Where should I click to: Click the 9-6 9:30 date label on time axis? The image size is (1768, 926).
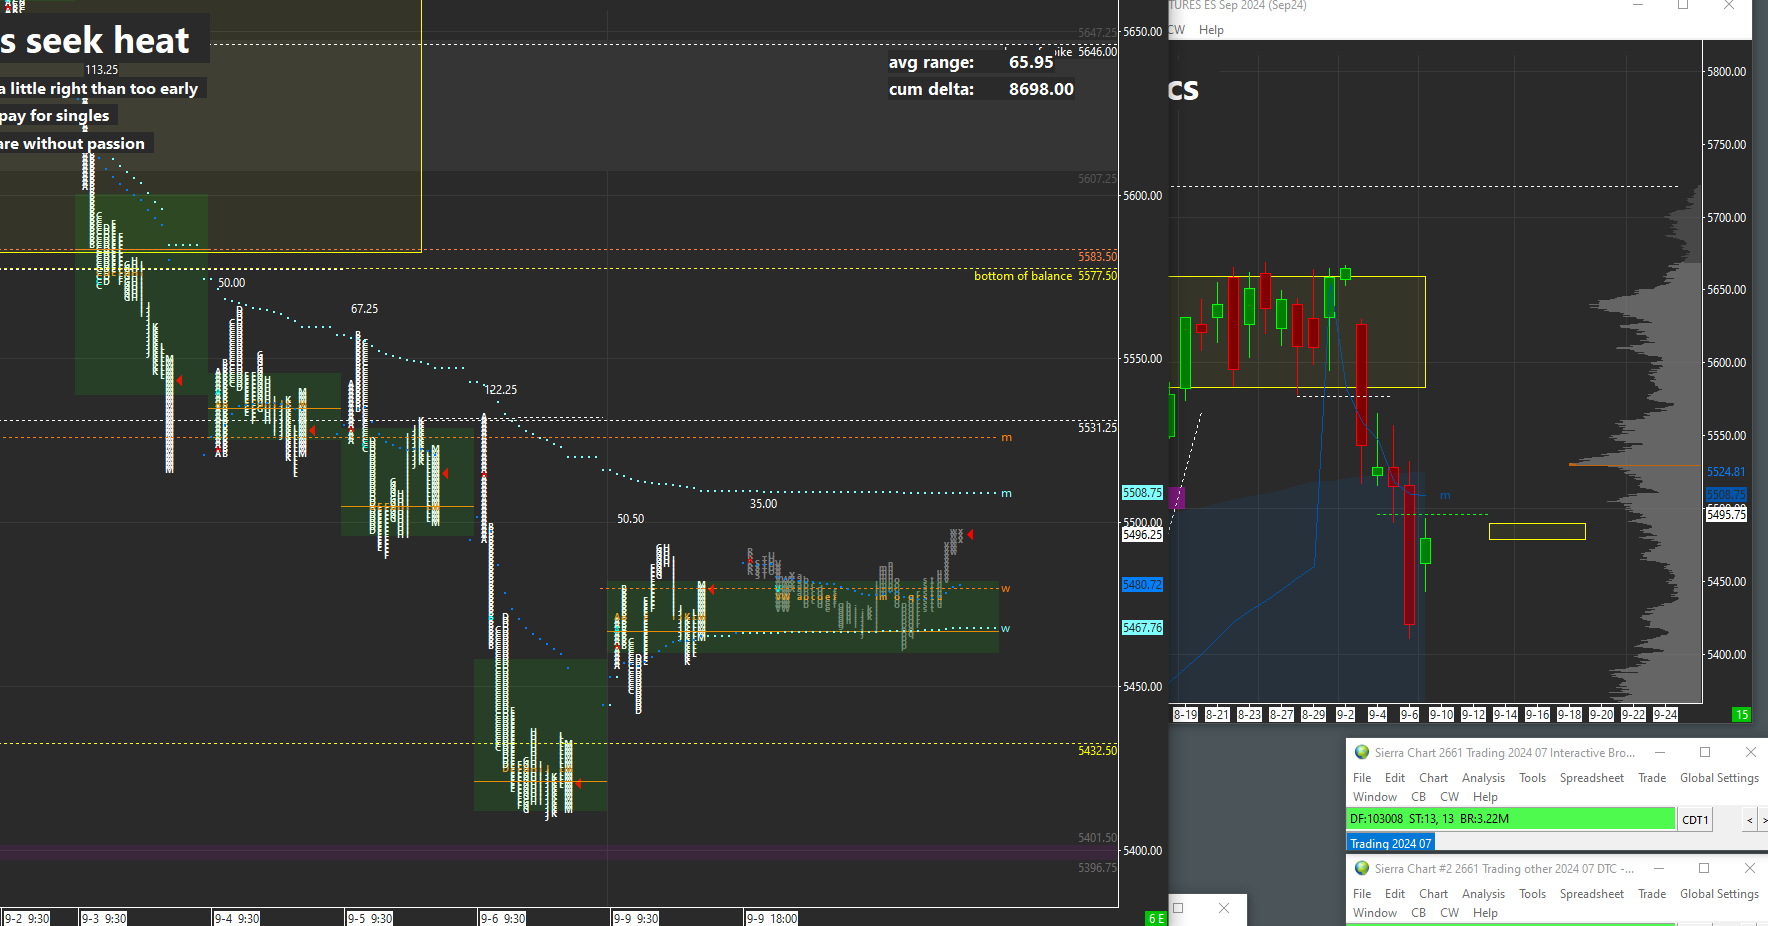click(x=503, y=918)
